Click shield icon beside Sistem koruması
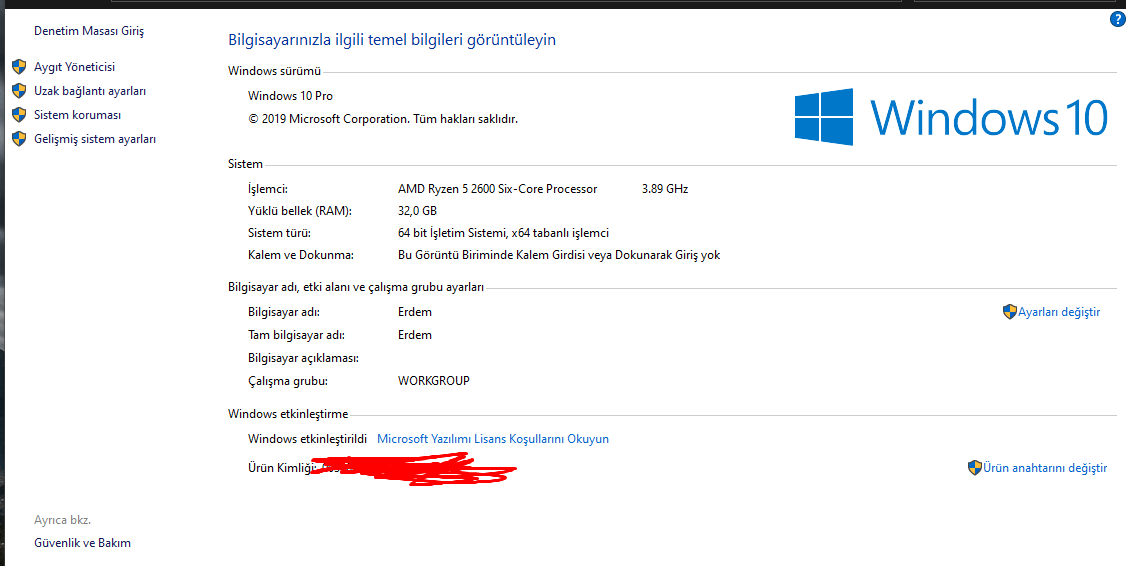Screen dimensions: 1126x566 pos(19,116)
